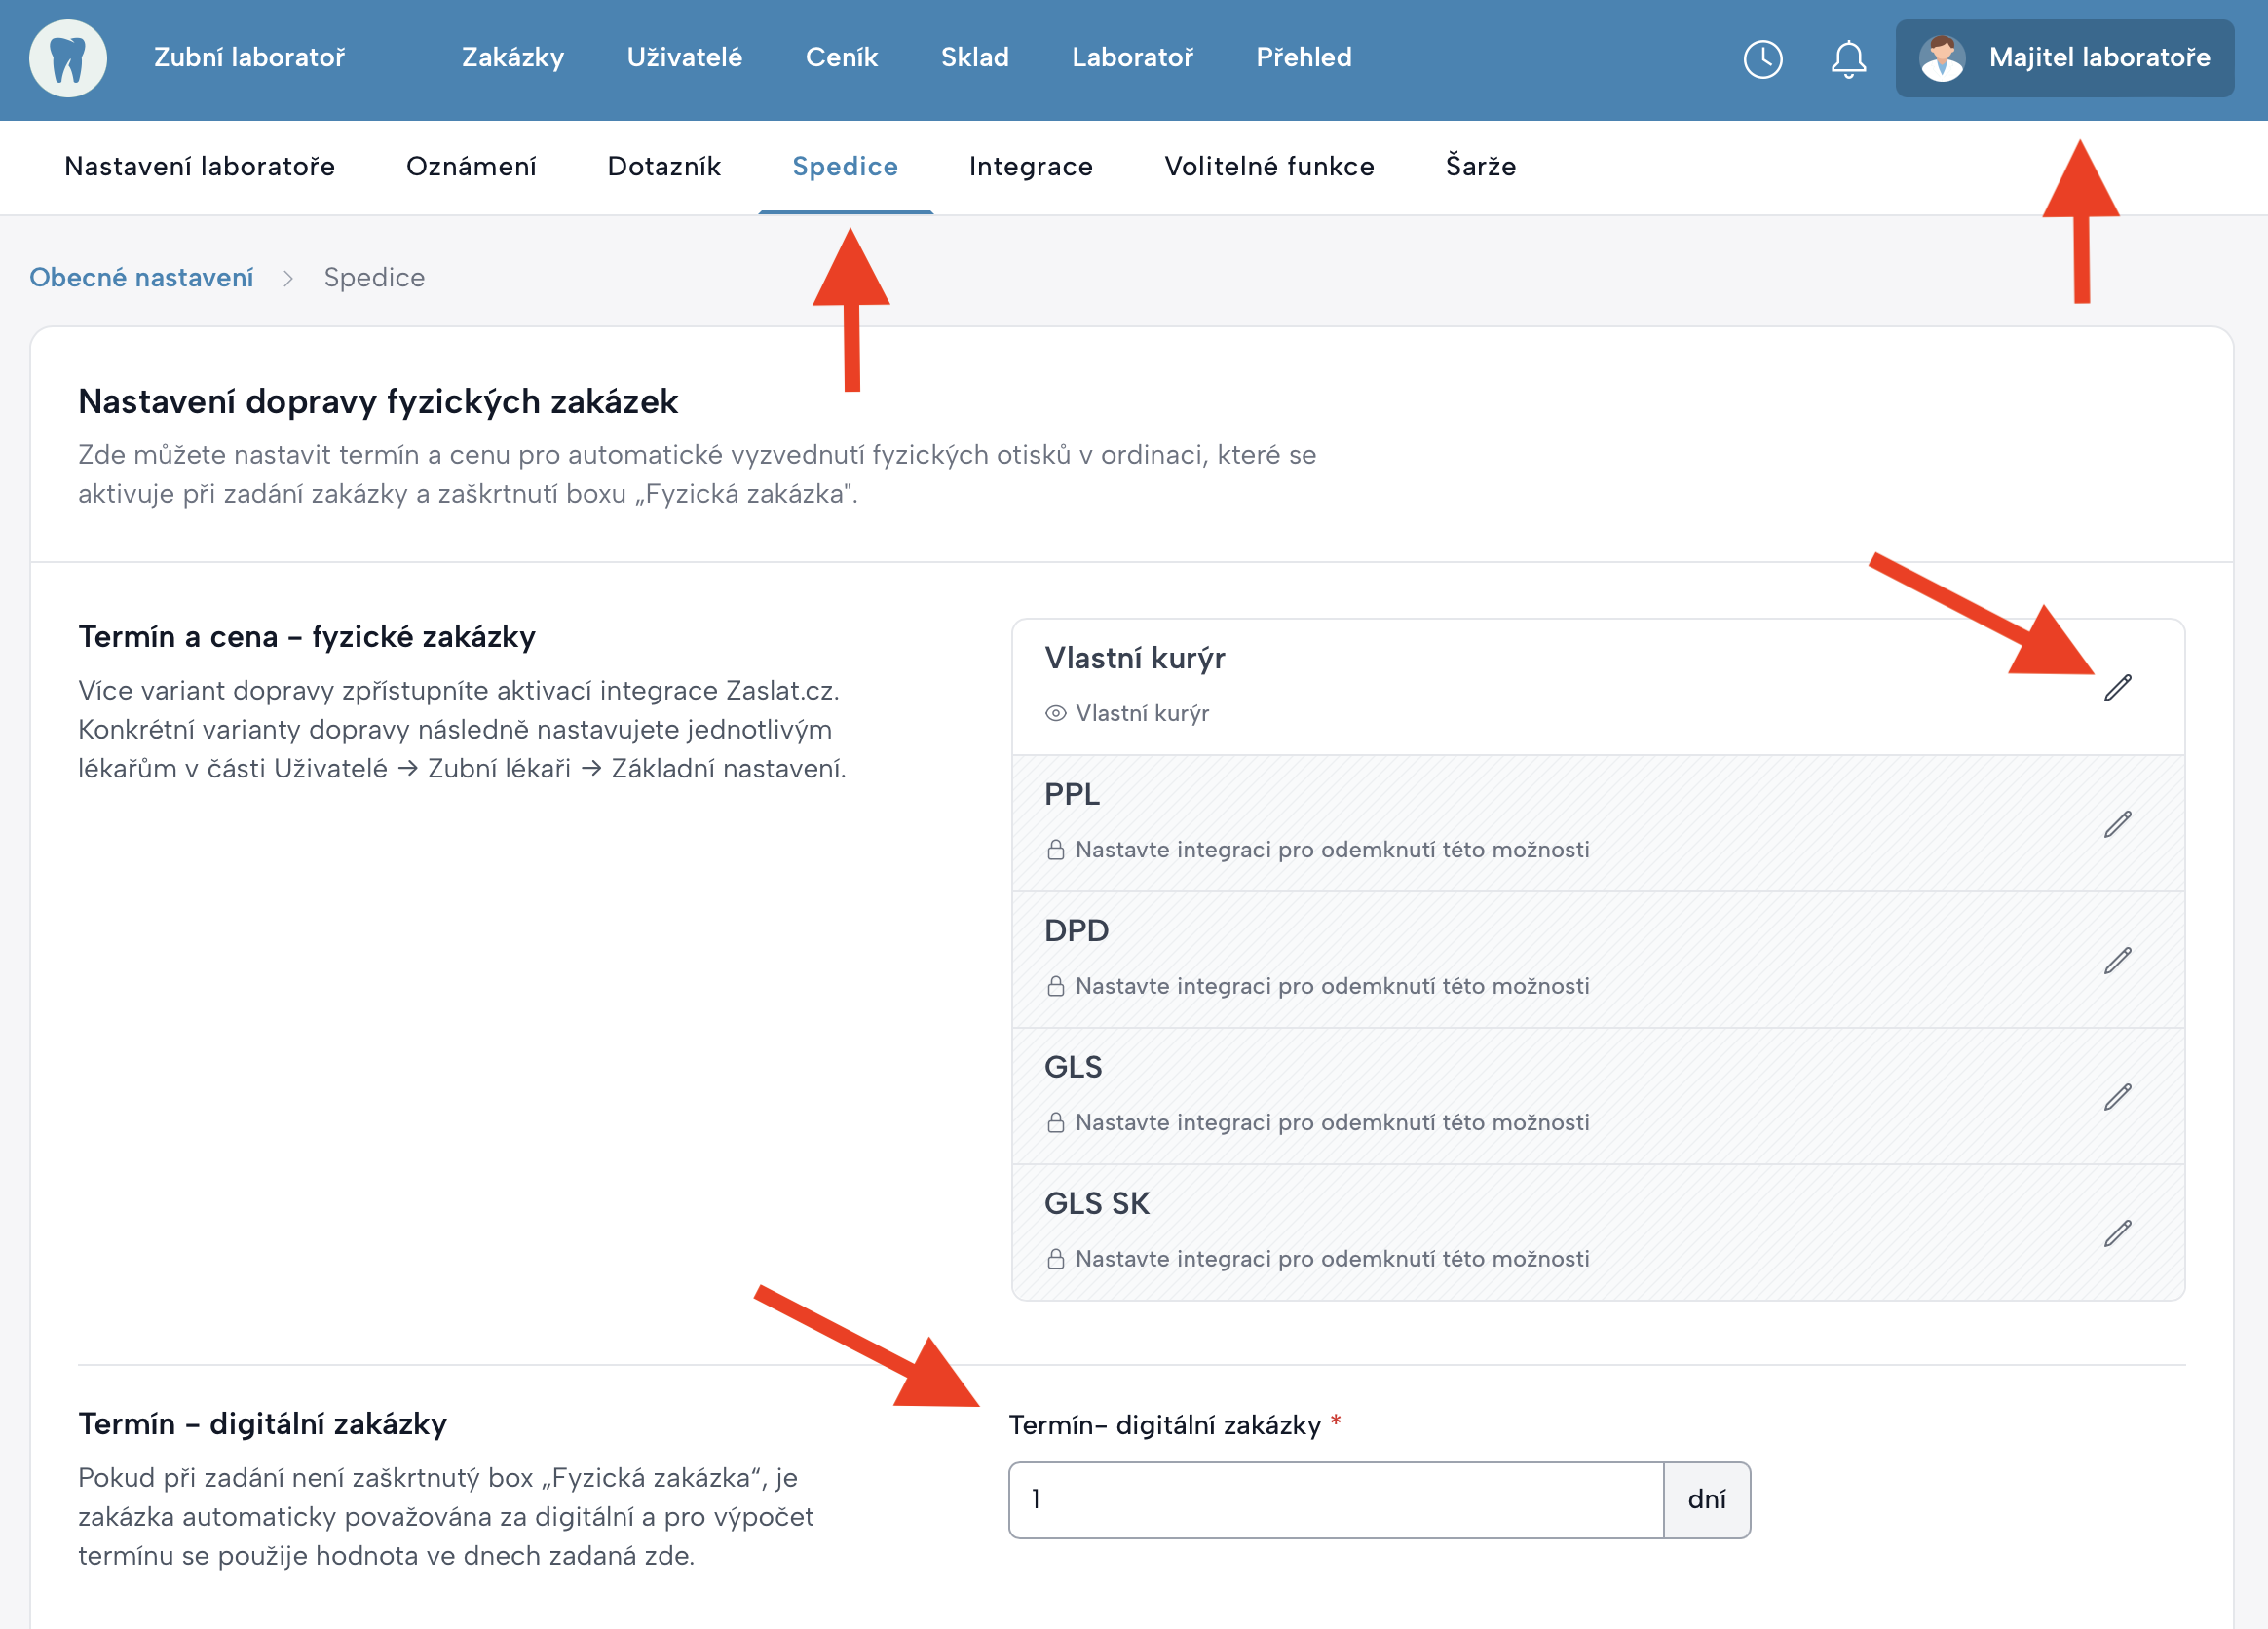The width and height of the screenshot is (2268, 1629).
Task: Switch to the Integrace tab
Action: [x=1030, y=166]
